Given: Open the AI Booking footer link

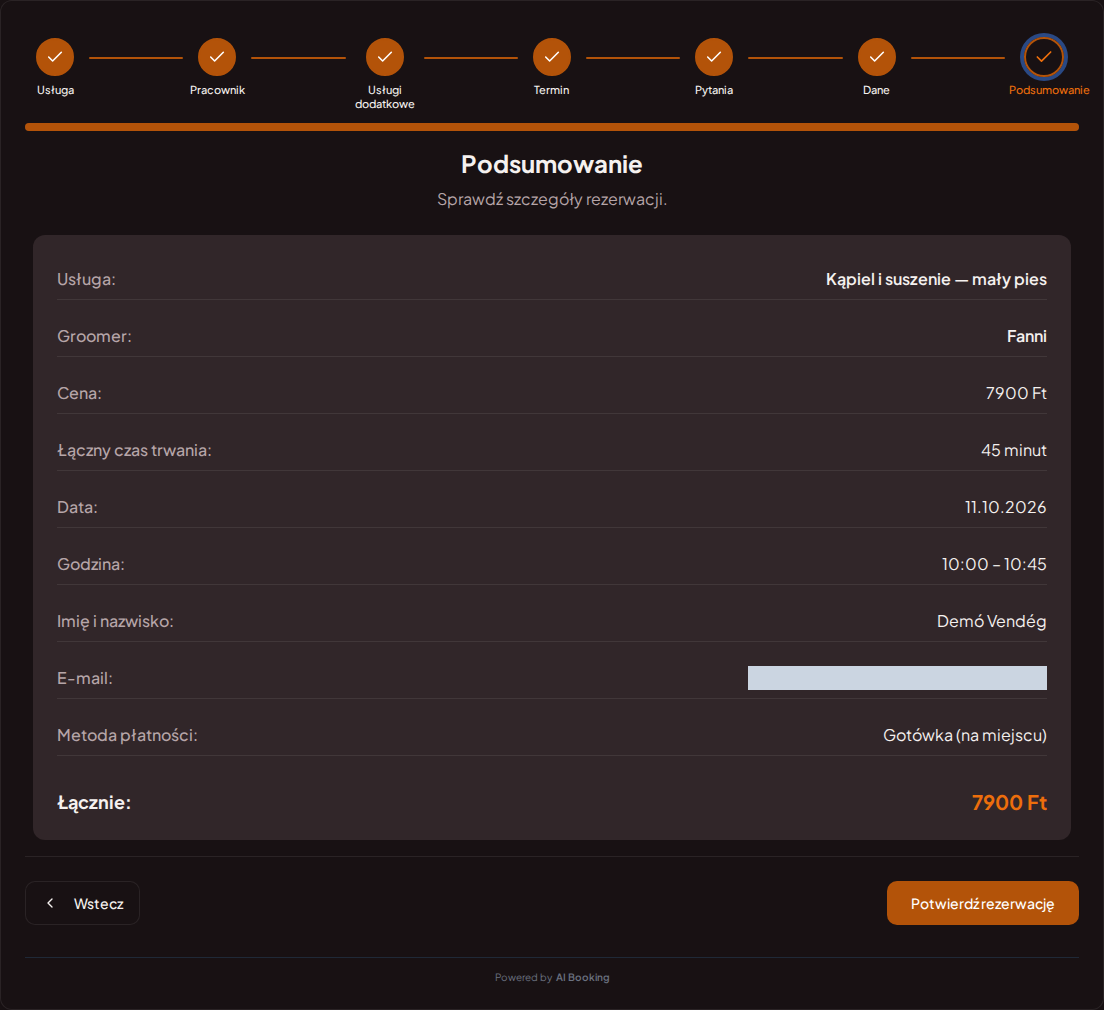Looking at the screenshot, I should [x=582, y=978].
